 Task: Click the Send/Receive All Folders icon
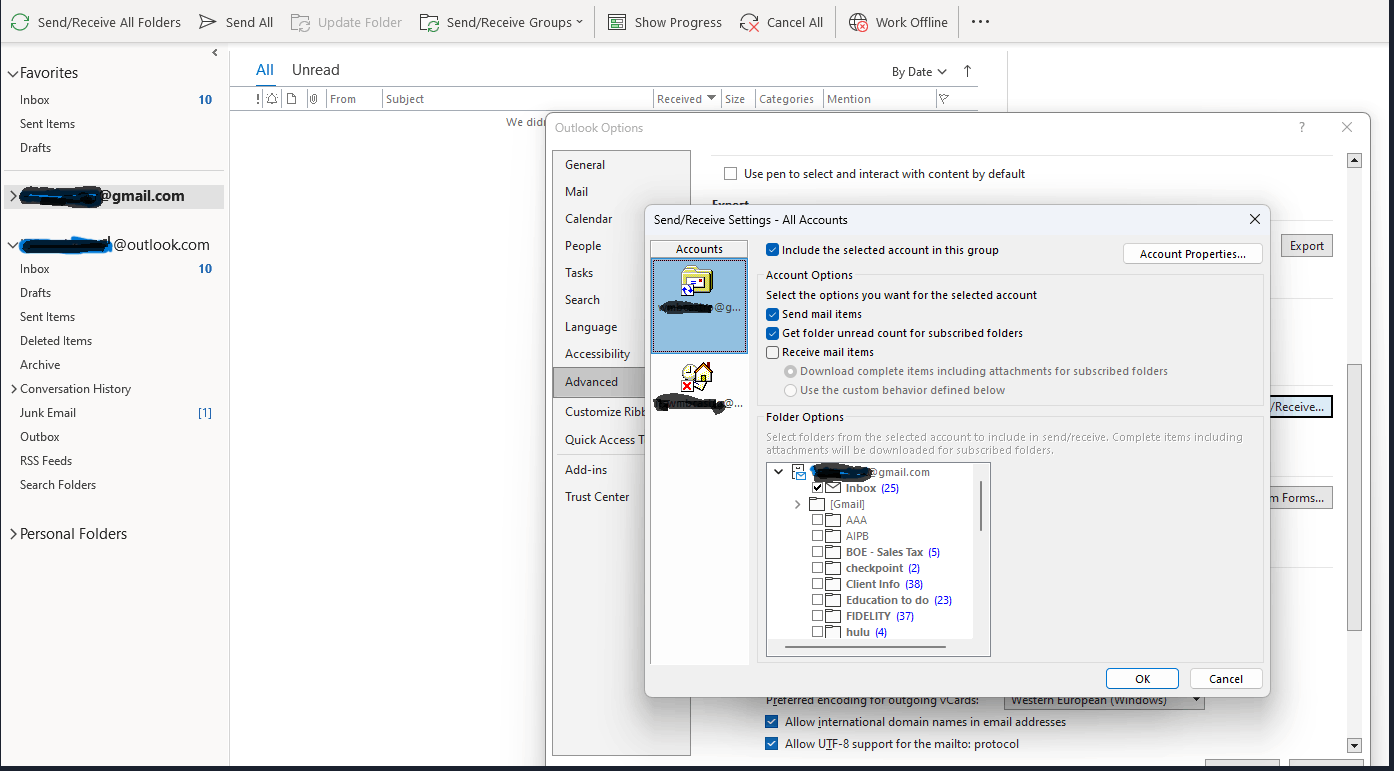point(20,21)
